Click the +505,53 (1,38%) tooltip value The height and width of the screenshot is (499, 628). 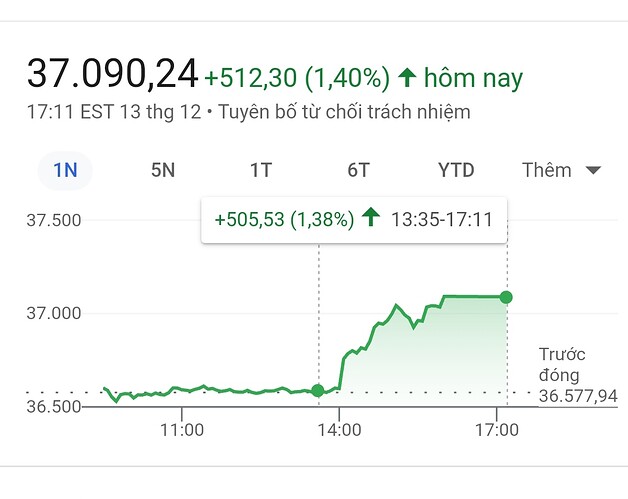click(x=284, y=219)
